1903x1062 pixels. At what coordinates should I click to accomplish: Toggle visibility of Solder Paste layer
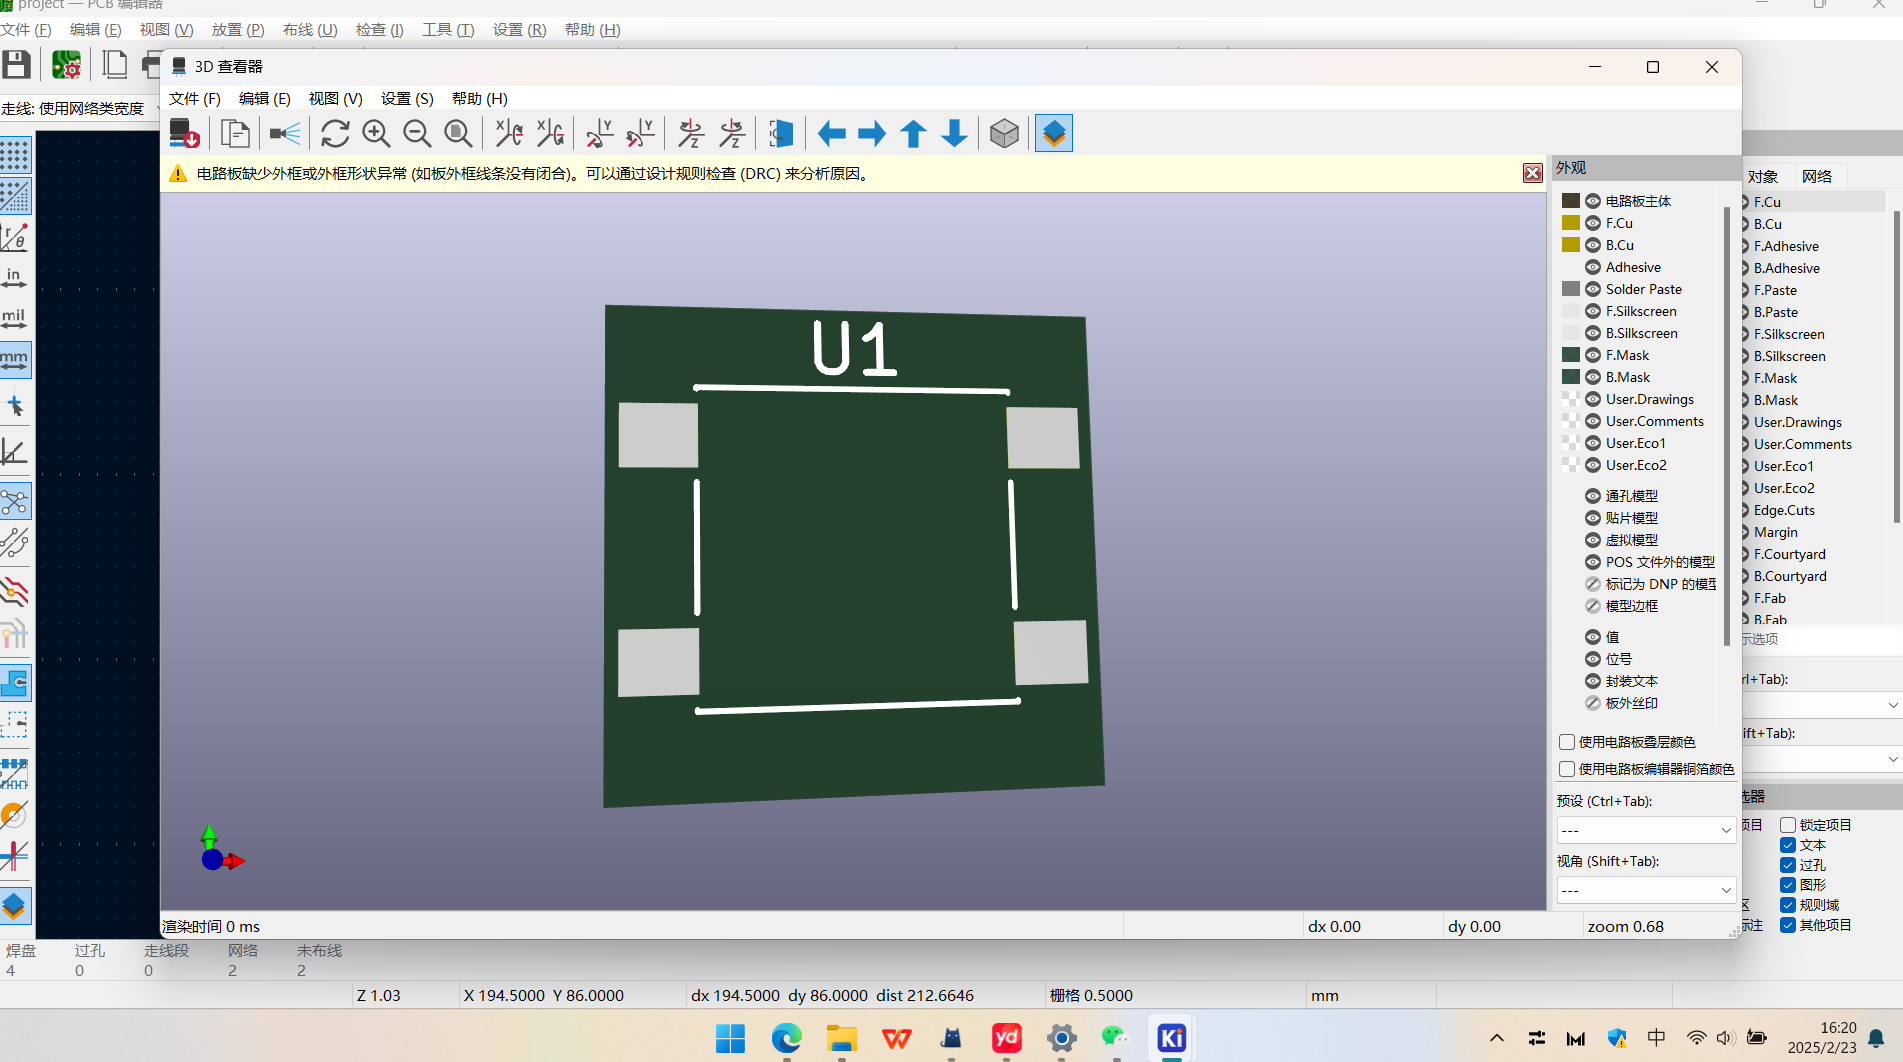click(x=1593, y=289)
